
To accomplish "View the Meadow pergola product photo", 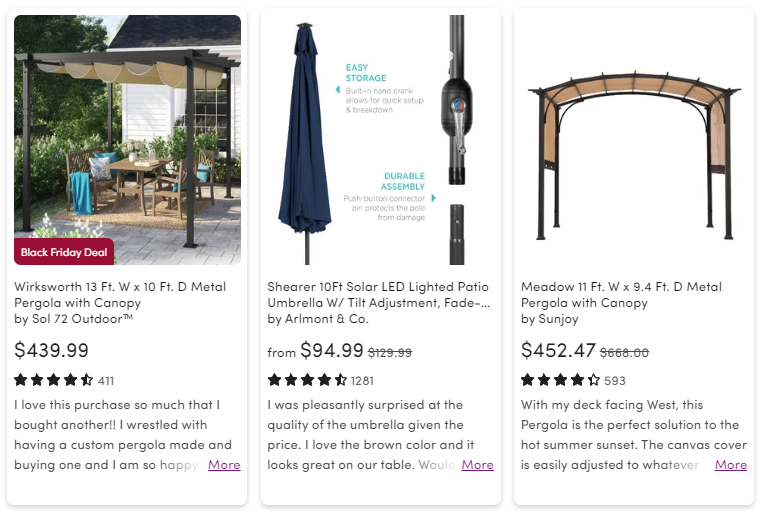I will point(633,140).
